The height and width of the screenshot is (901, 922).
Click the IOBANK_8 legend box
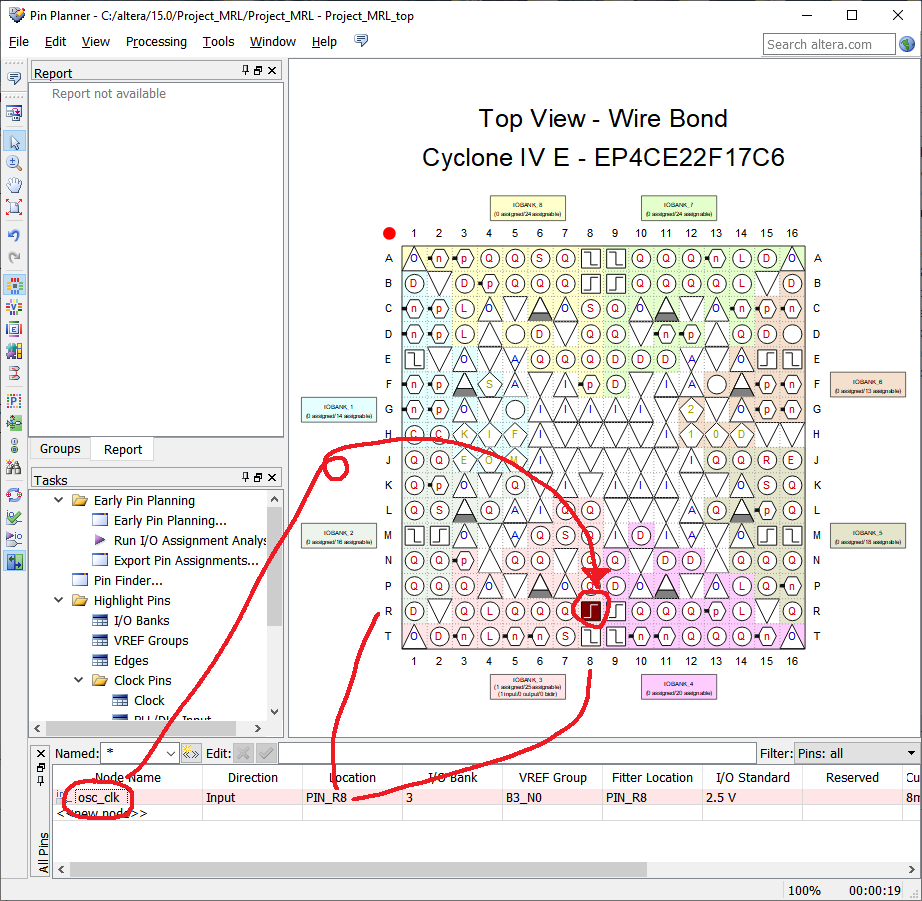527,208
